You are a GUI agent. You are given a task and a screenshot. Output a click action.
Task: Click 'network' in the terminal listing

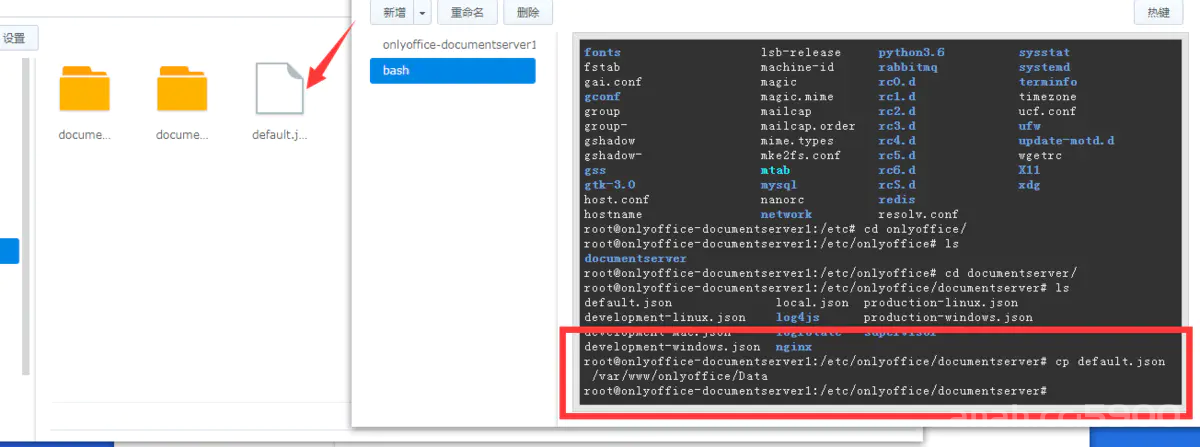pyautogui.click(x=786, y=214)
